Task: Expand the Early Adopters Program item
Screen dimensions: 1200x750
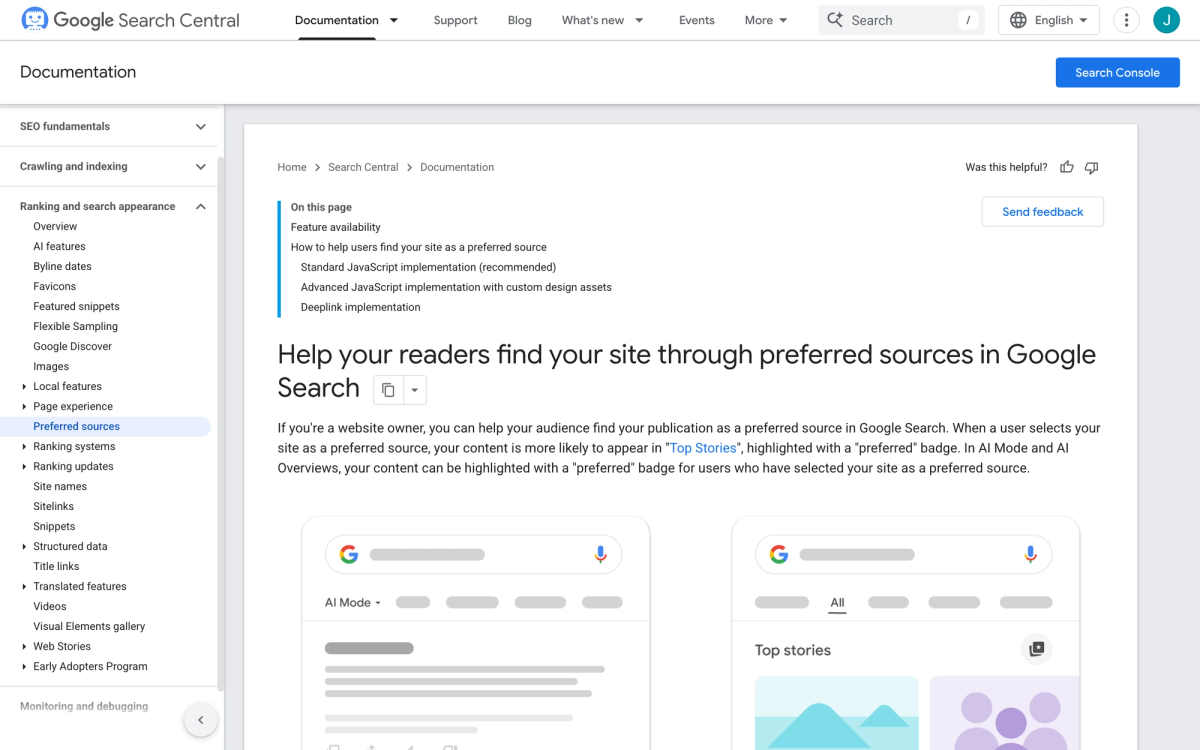Action: click(x=24, y=666)
